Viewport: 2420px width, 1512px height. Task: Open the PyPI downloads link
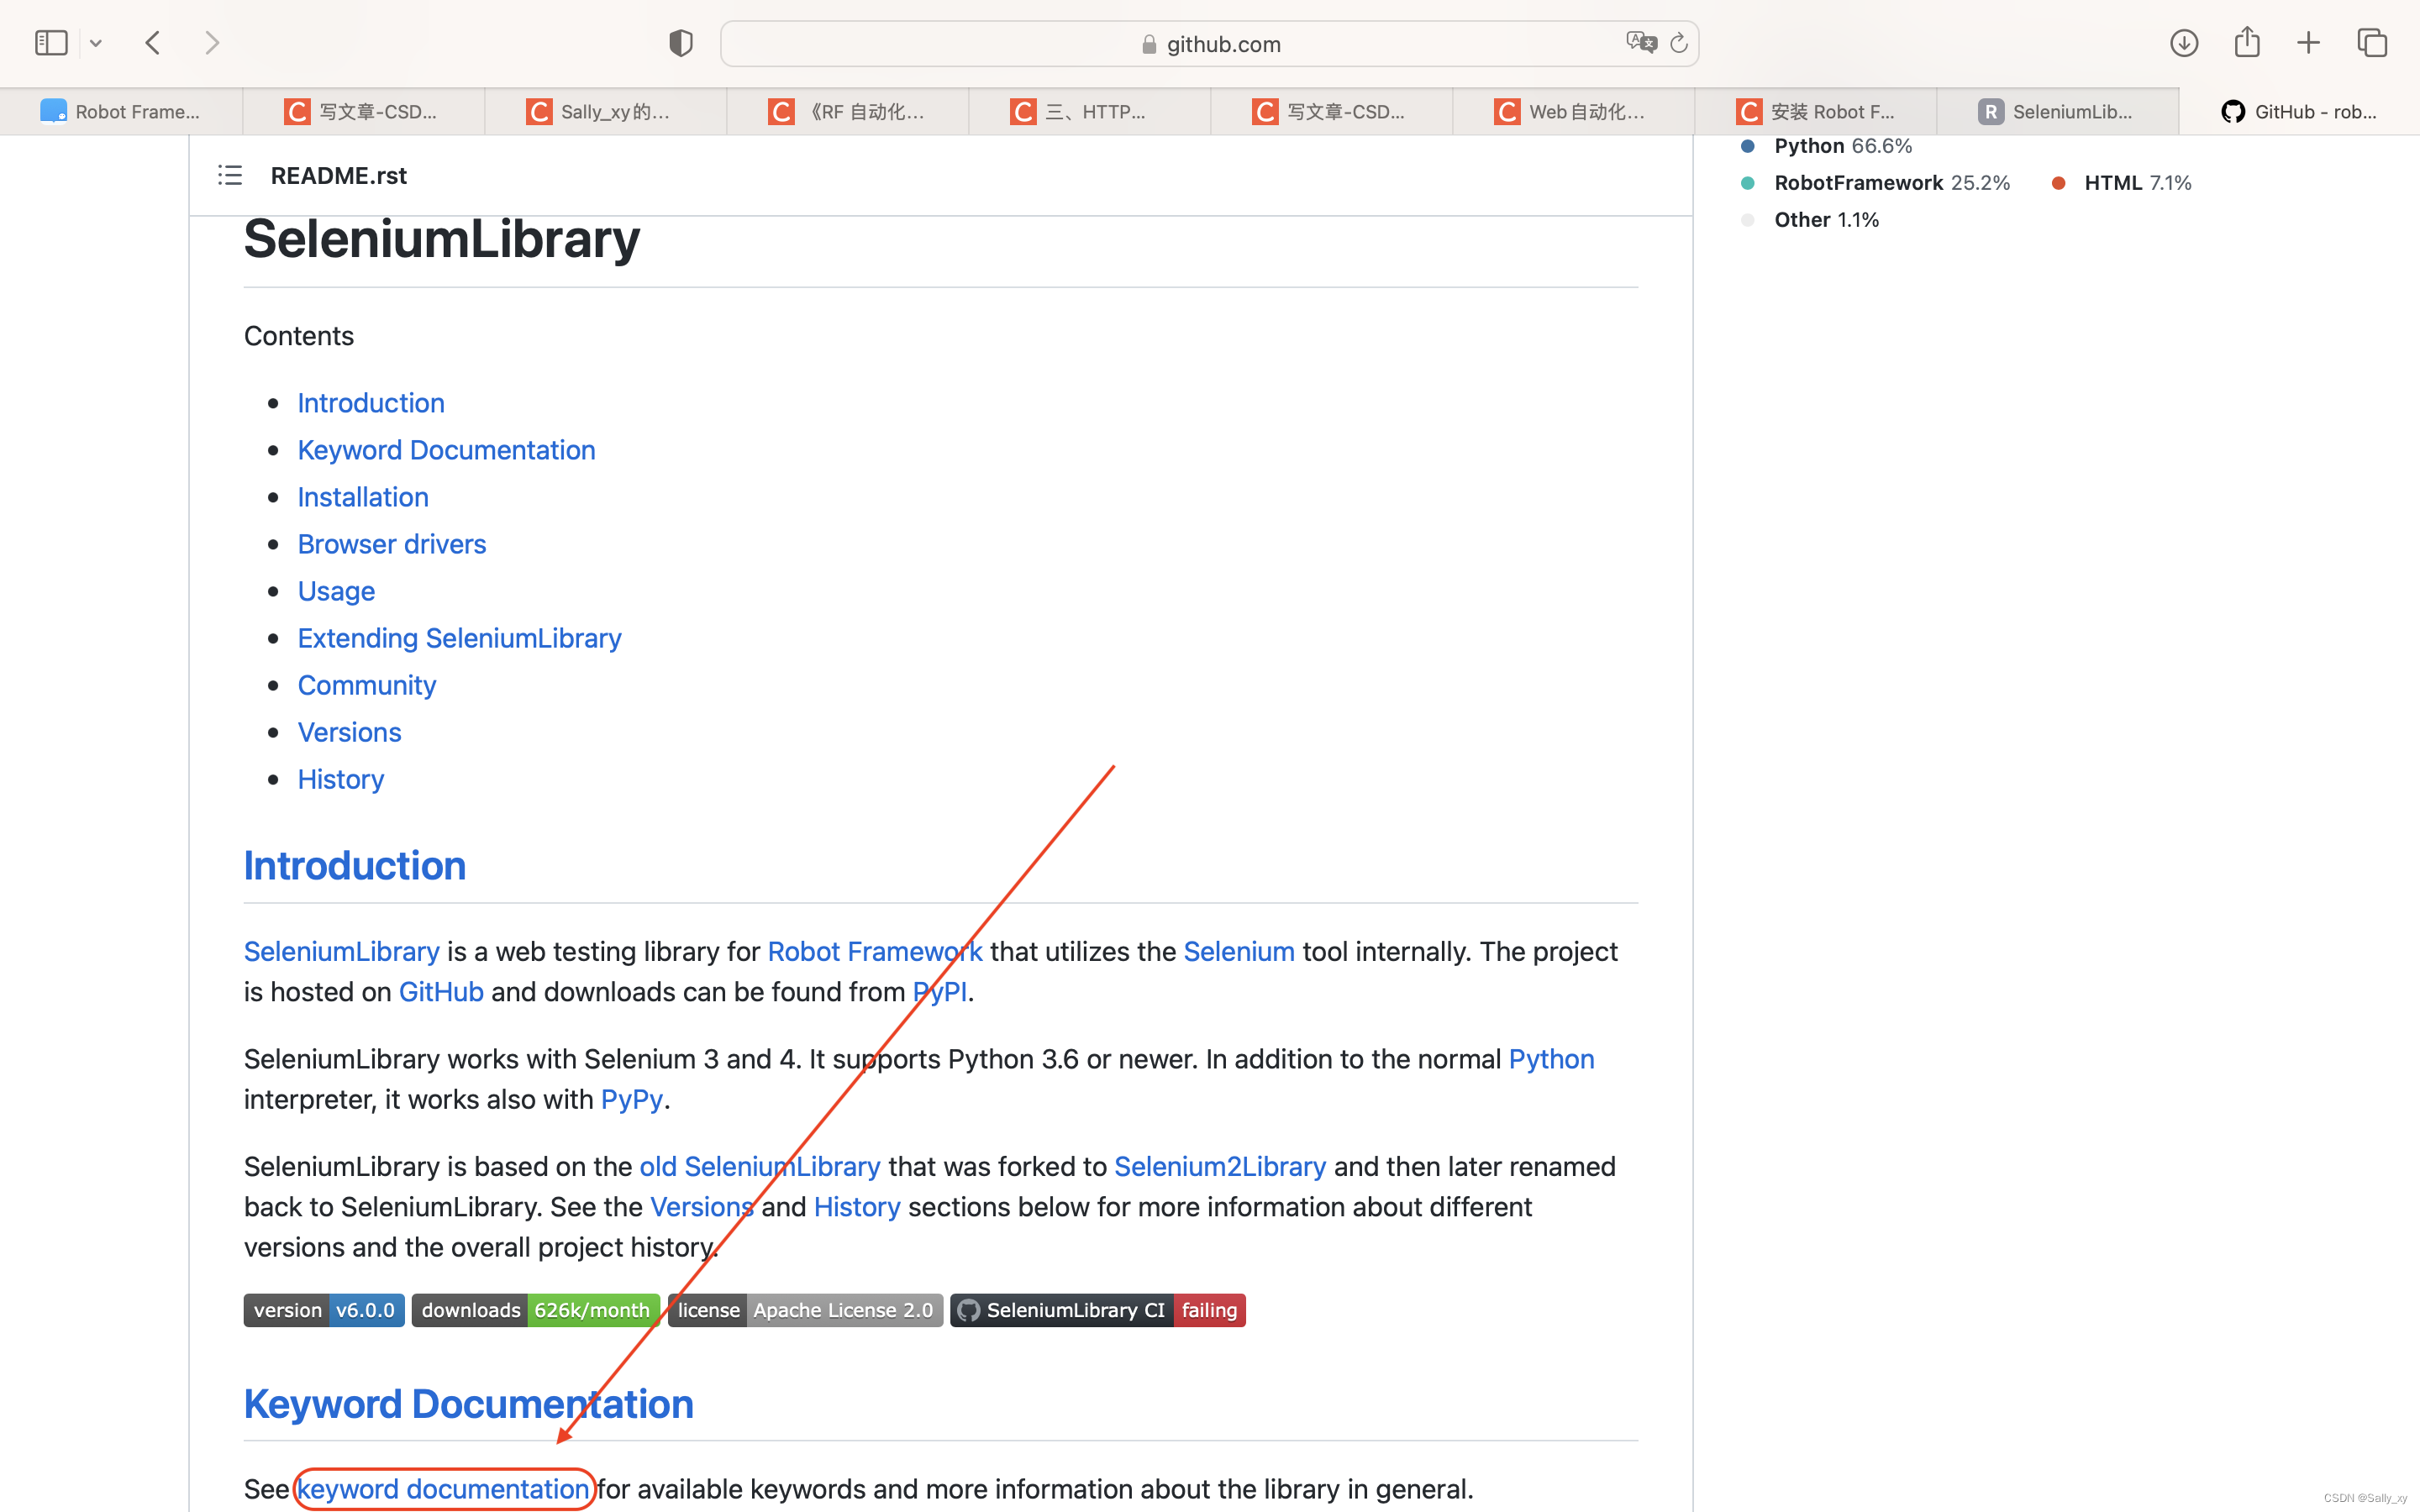pyautogui.click(x=940, y=992)
